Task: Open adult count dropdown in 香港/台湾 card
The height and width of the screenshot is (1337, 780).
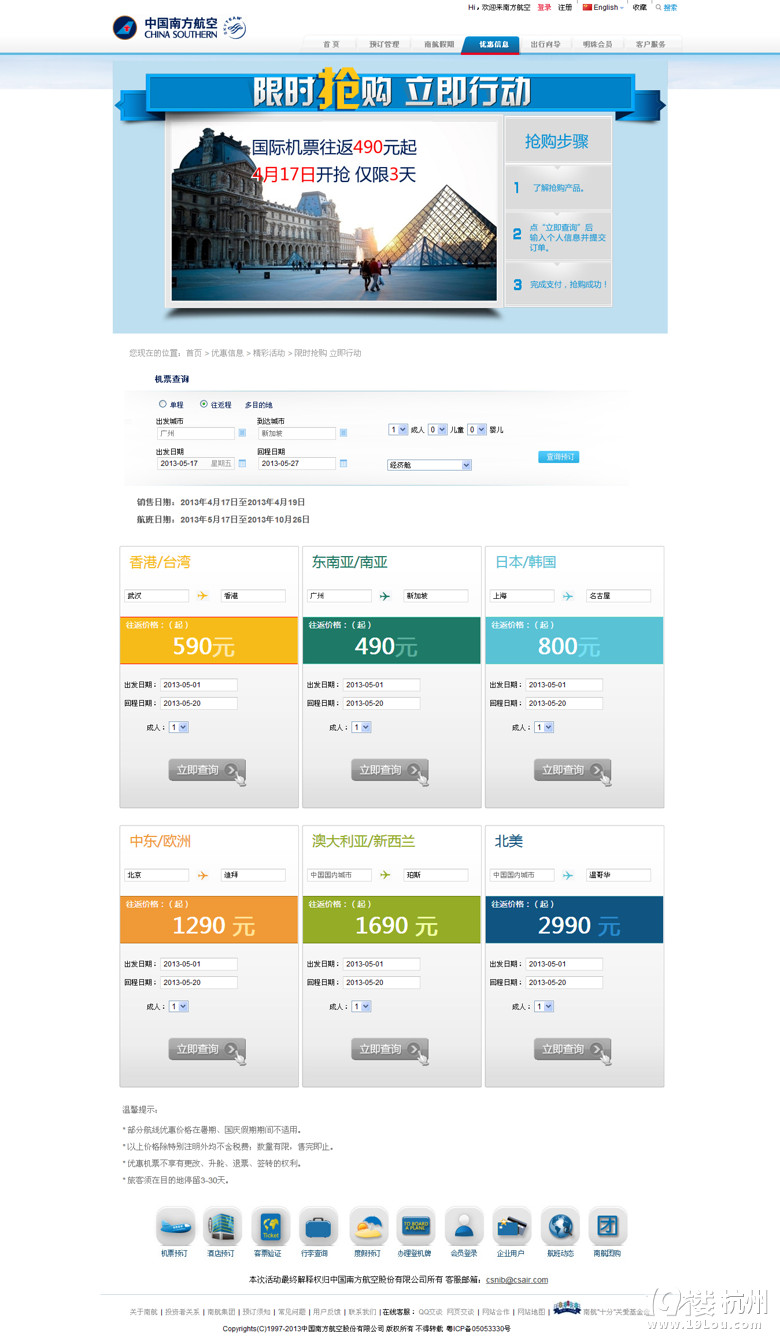Action: coord(179,727)
